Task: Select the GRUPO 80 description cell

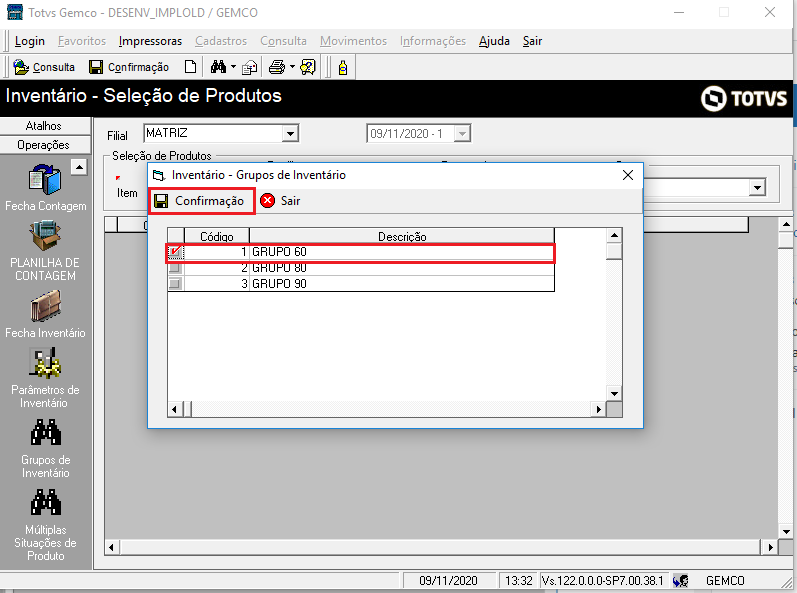Action: click(402, 268)
